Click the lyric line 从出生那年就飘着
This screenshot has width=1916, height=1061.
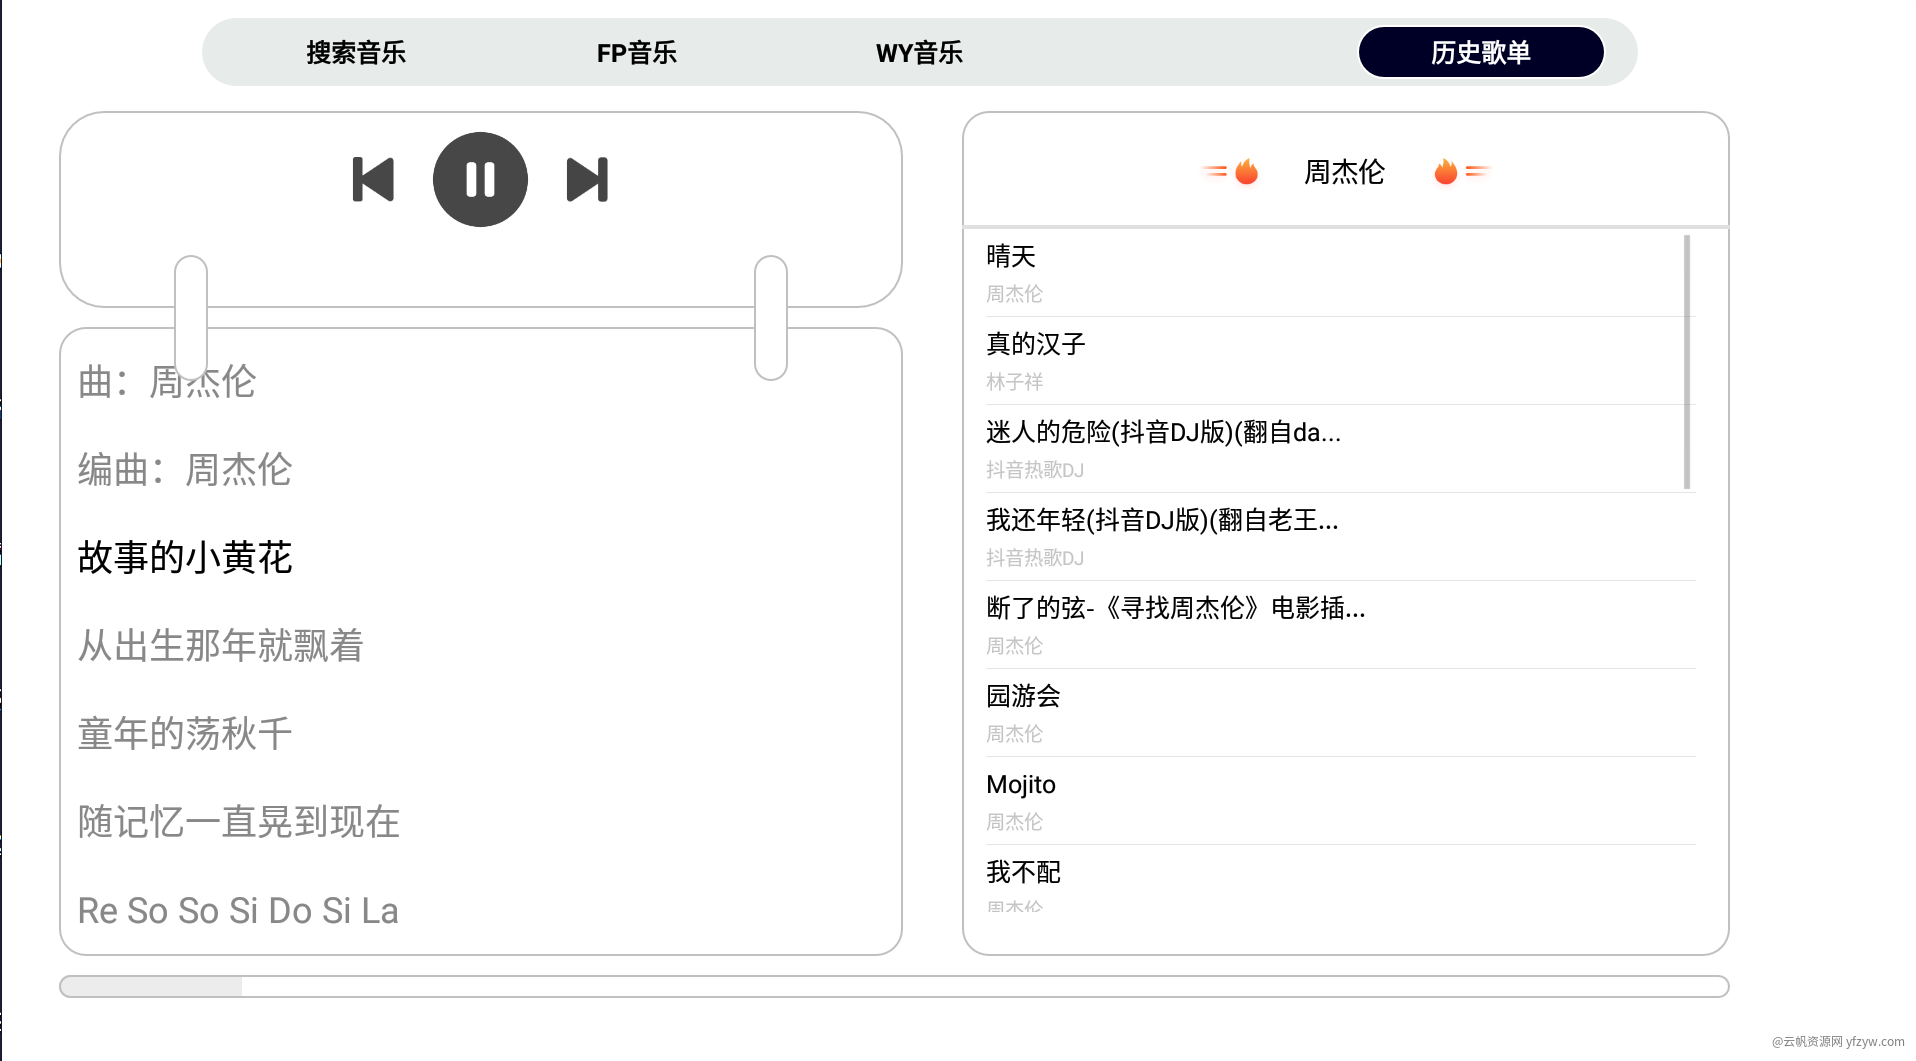[221, 645]
